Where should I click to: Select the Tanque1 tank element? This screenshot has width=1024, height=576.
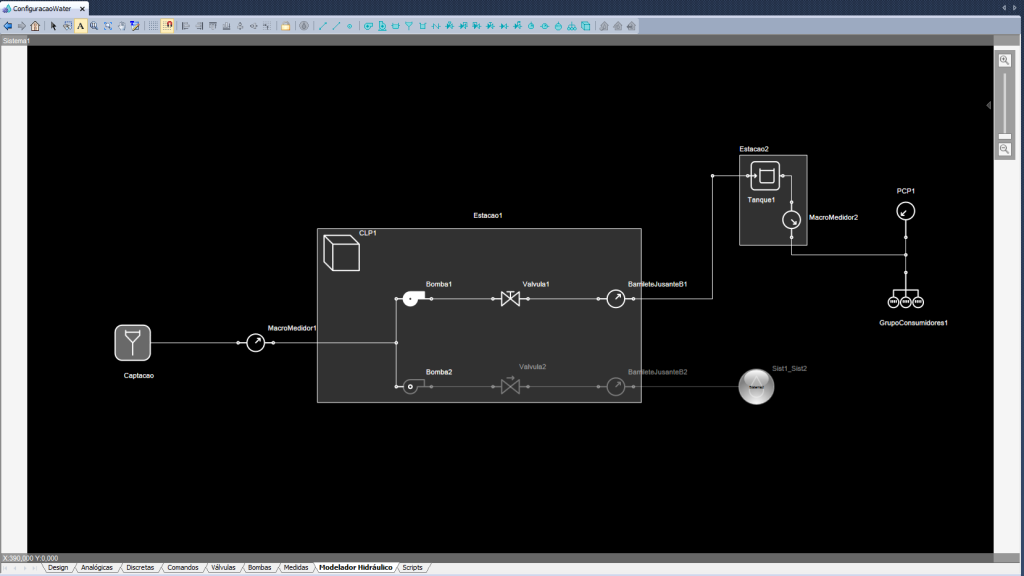[766, 177]
